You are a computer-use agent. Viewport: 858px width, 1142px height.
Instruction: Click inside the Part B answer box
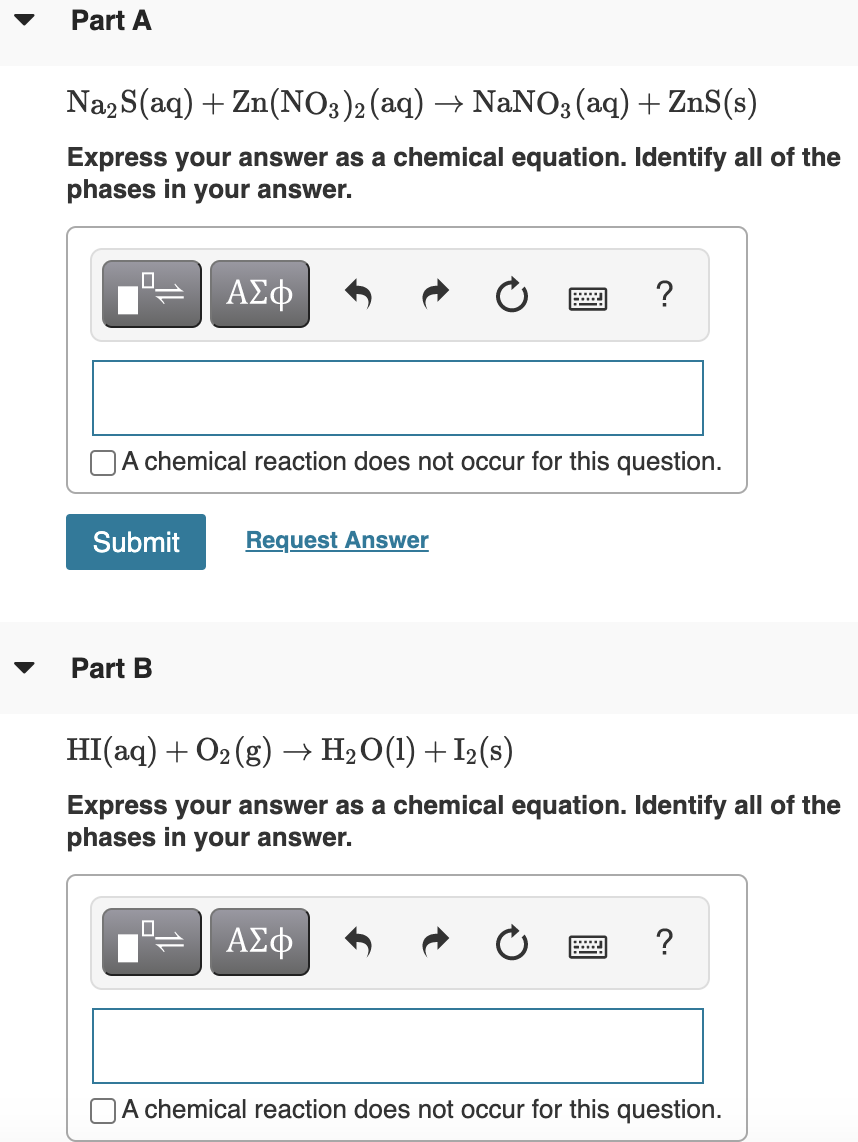tap(397, 1045)
